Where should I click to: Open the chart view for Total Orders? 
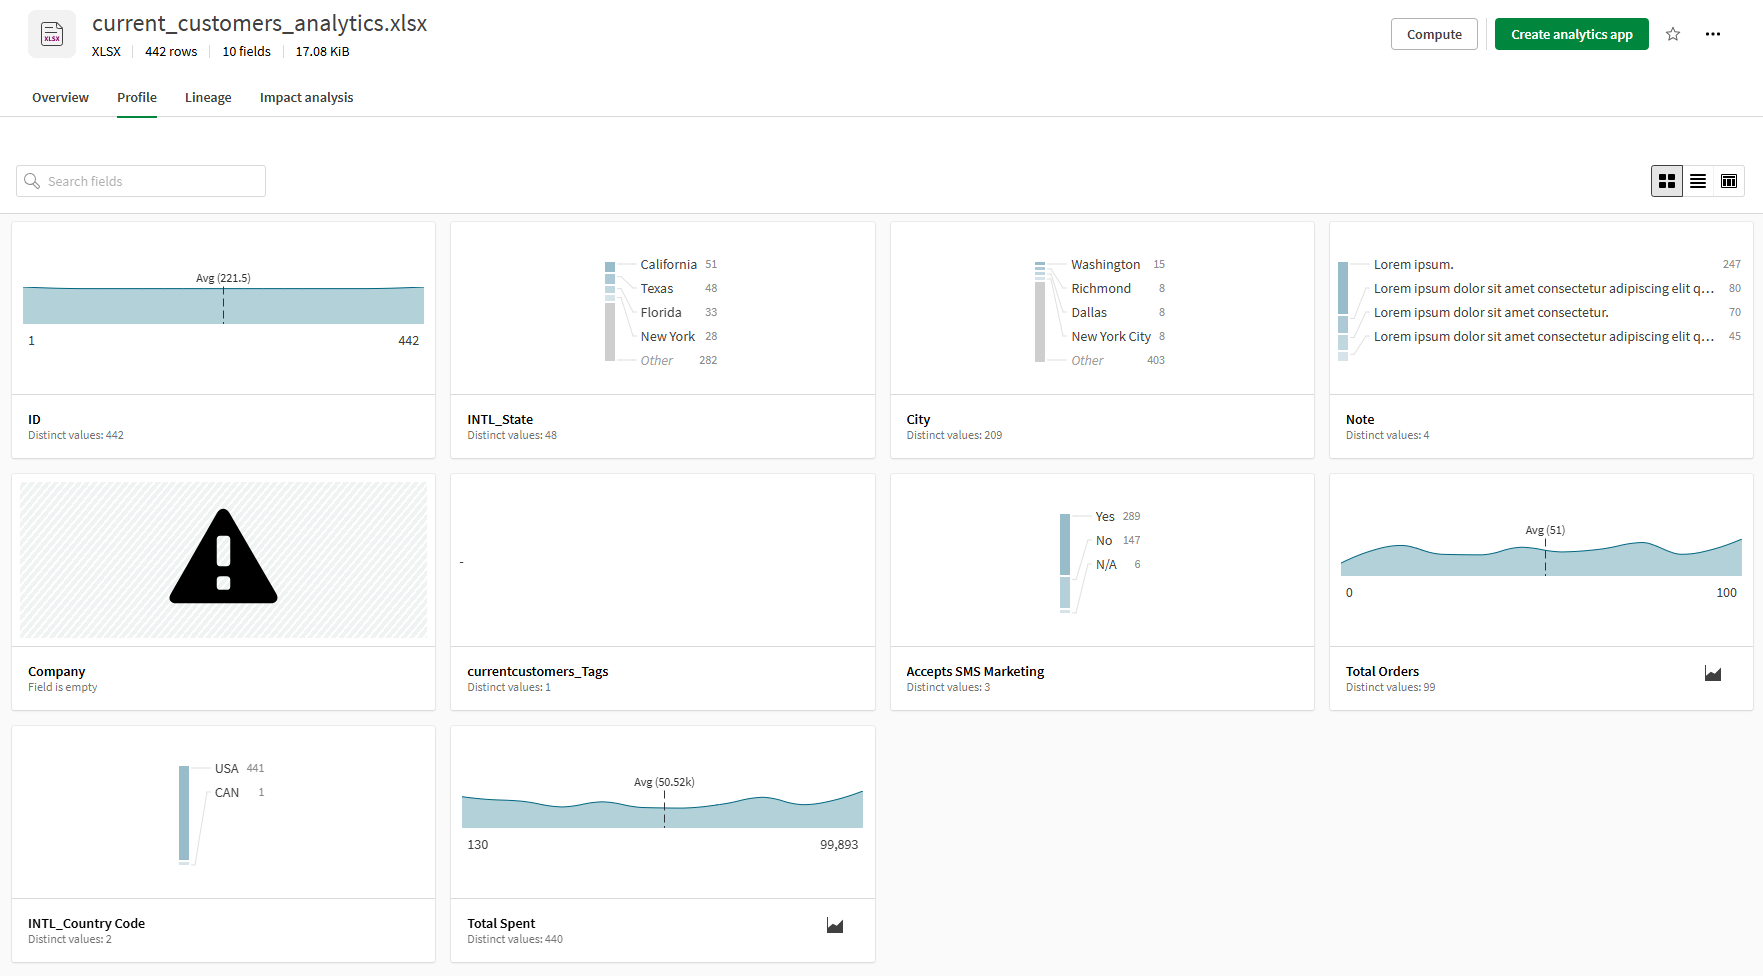[x=1713, y=674]
